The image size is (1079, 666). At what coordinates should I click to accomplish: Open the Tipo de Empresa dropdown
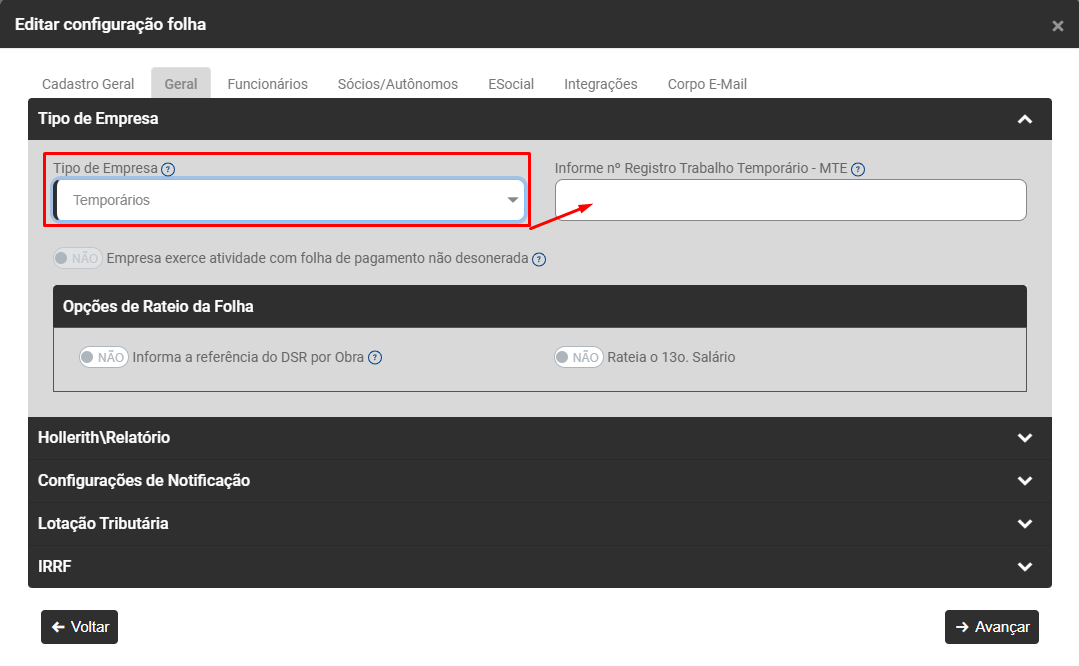point(290,200)
